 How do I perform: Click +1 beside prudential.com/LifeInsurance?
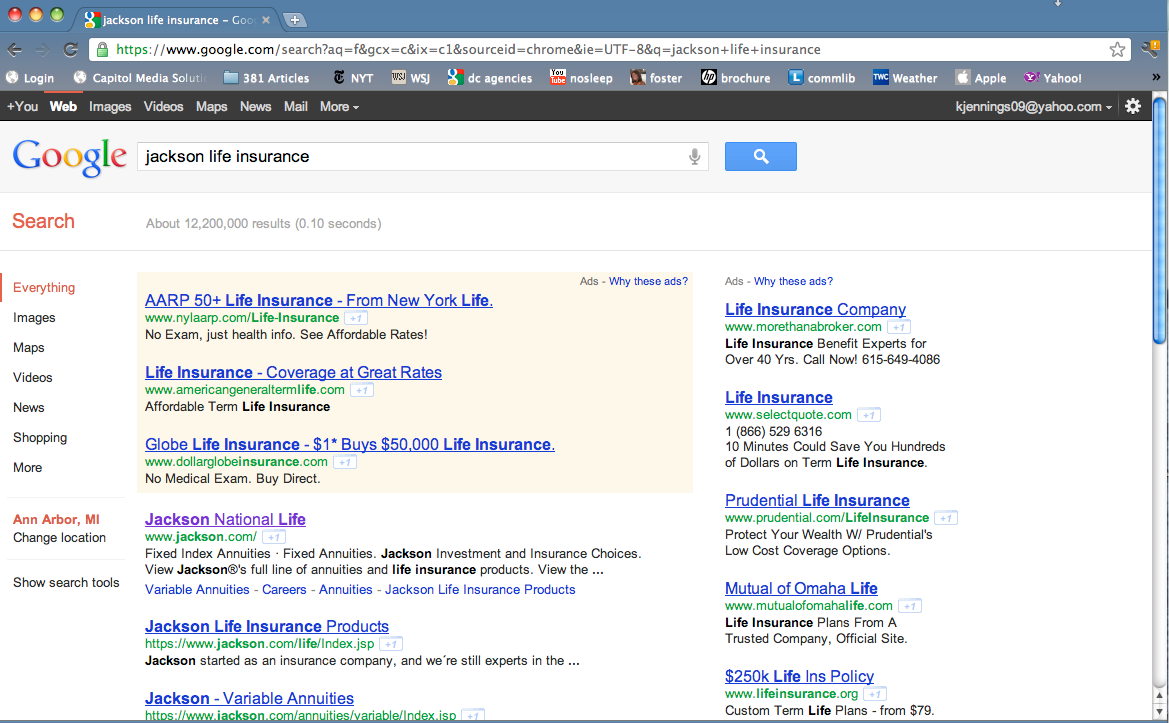pos(945,518)
